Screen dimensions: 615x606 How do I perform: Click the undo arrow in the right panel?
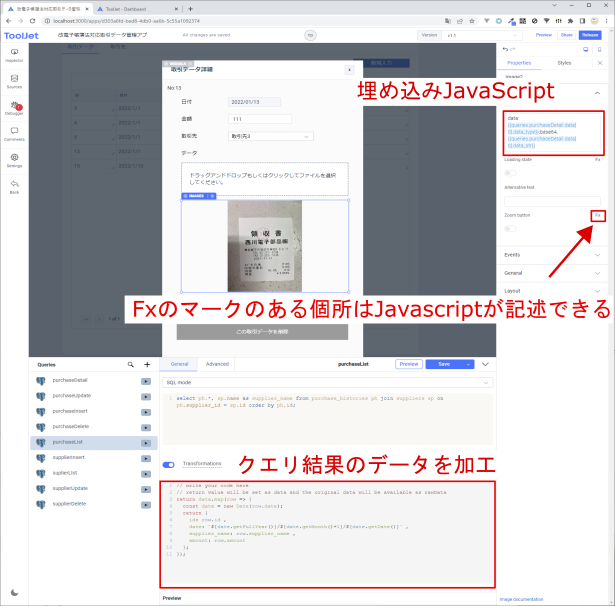pos(505,49)
